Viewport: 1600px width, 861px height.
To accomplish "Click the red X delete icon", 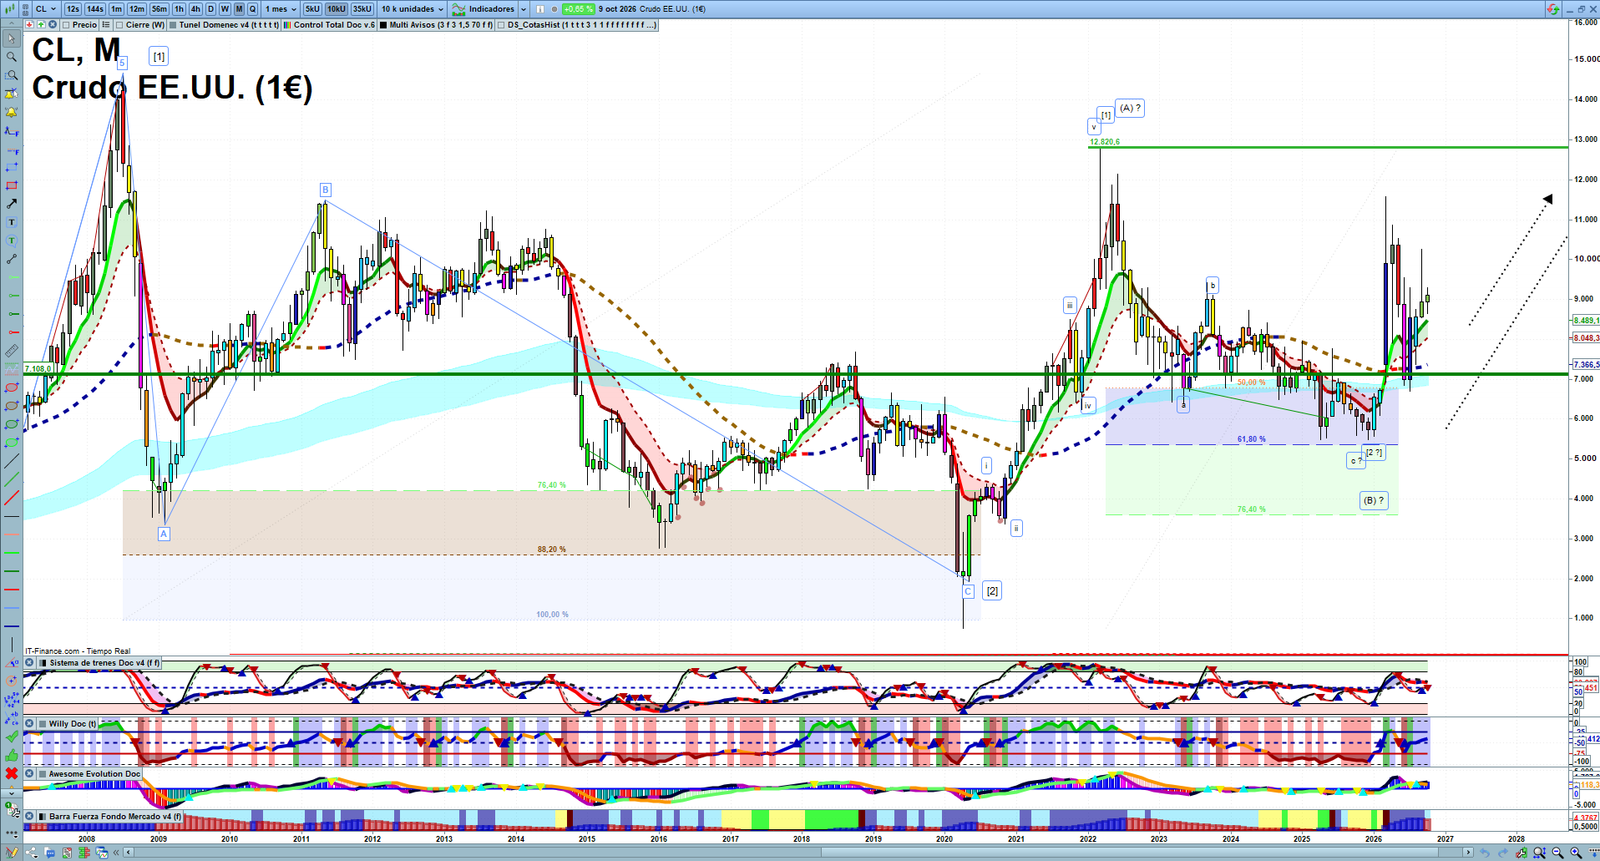I will click(x=11, y=773).
